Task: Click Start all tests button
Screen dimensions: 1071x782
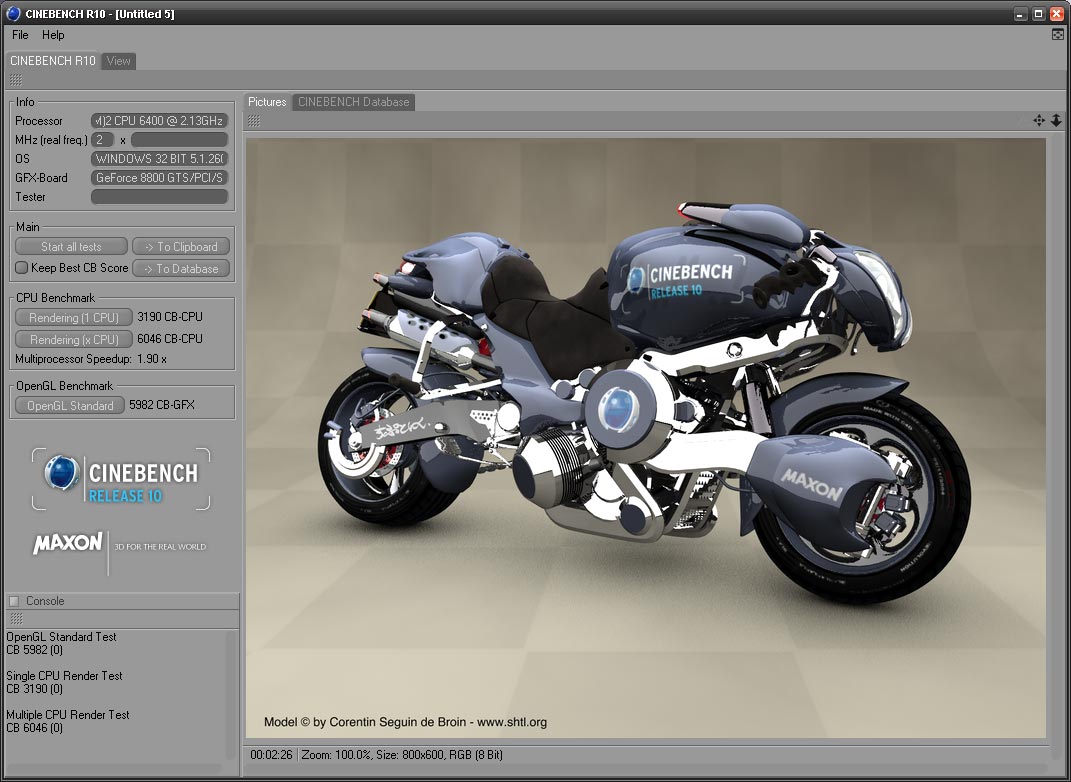Action: pos(71,247)
